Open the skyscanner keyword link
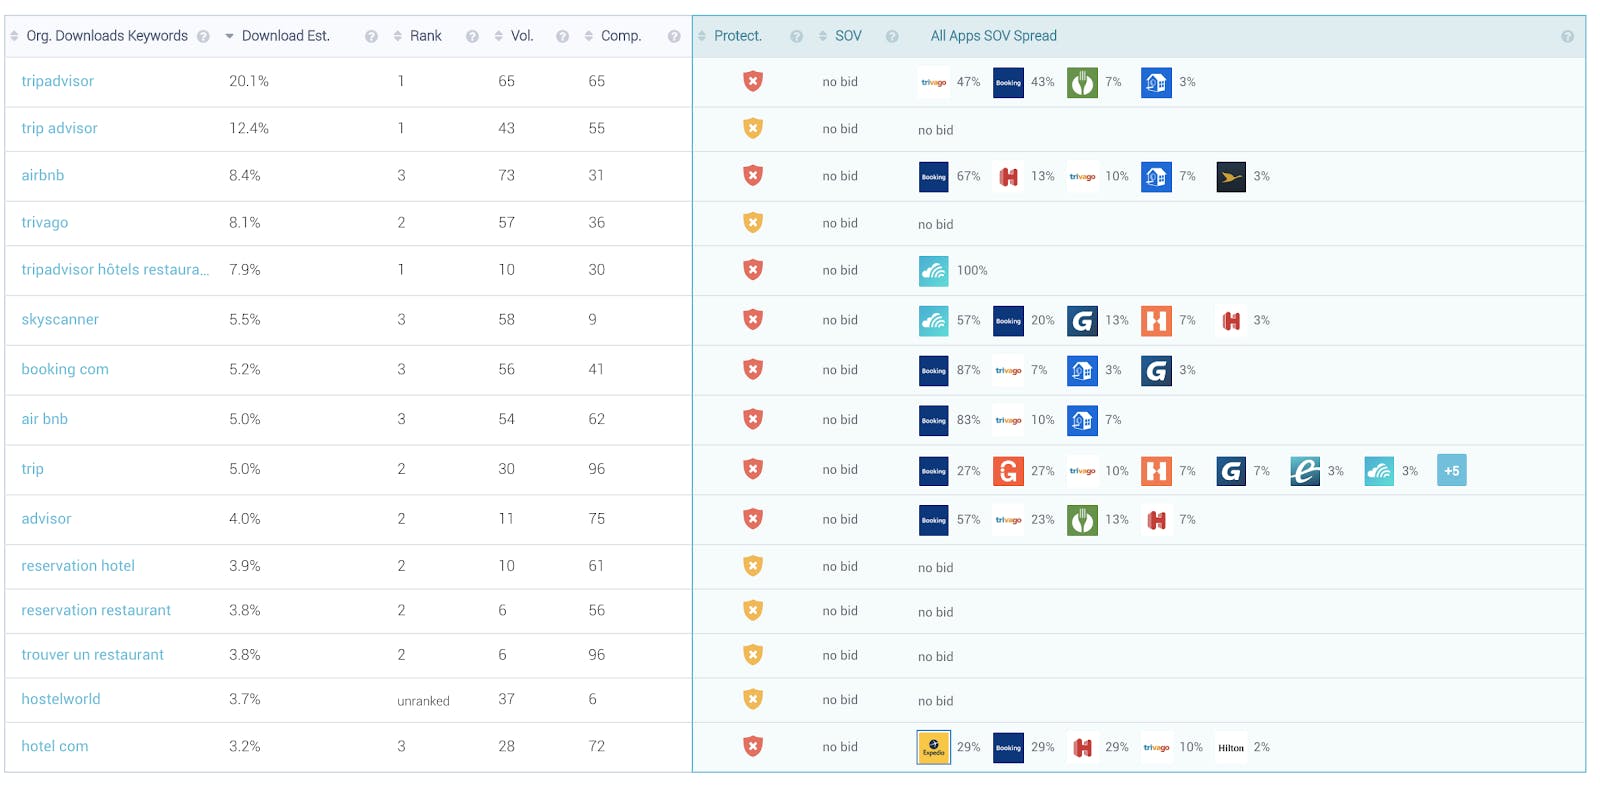The height and width of the screenshot is (789, 1600). (x=60, y=319)
